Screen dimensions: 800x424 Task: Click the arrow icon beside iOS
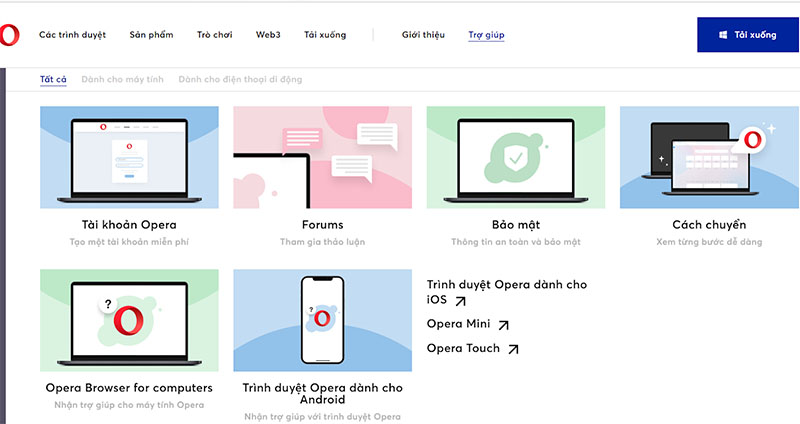point(461,301)
